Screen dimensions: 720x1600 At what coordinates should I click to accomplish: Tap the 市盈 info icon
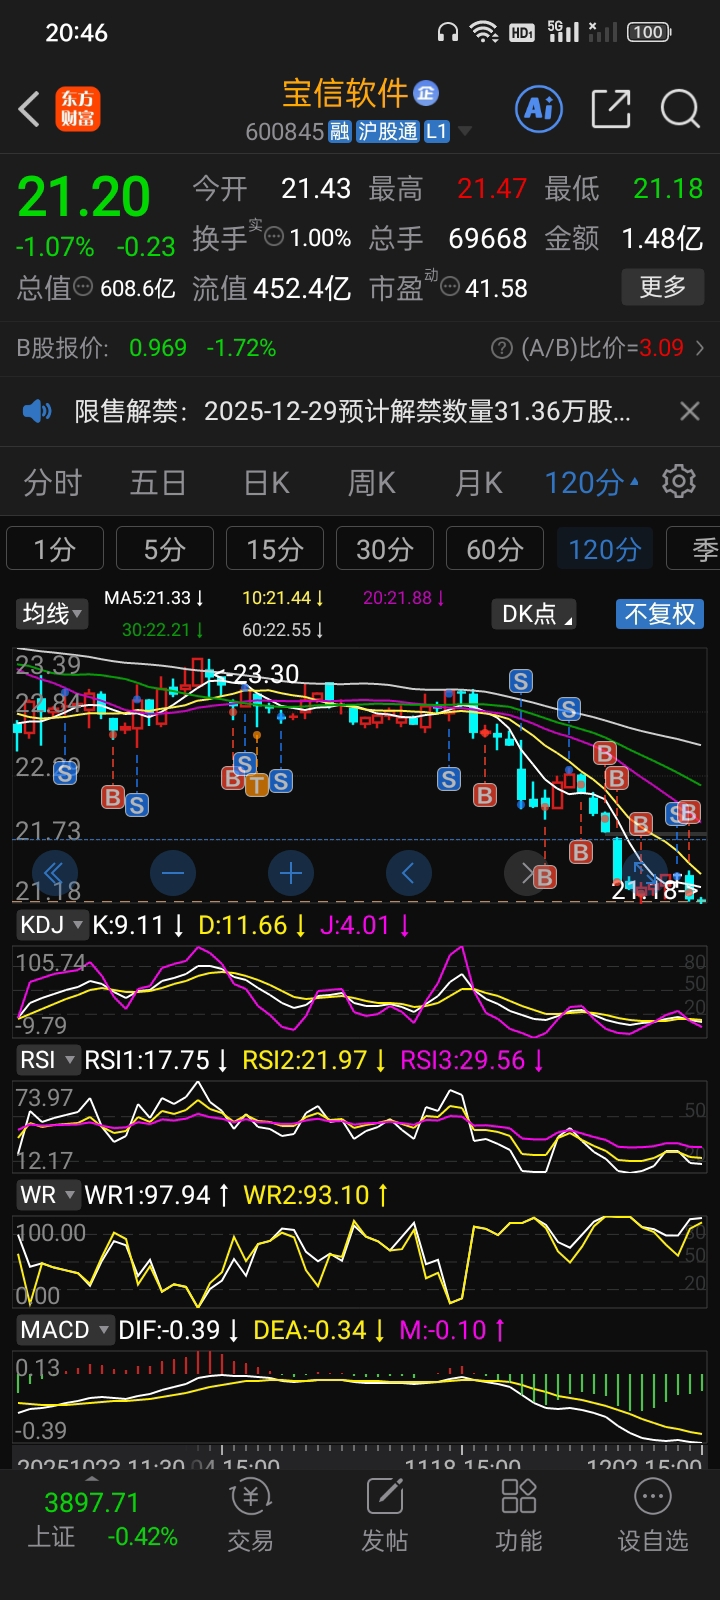450,287
